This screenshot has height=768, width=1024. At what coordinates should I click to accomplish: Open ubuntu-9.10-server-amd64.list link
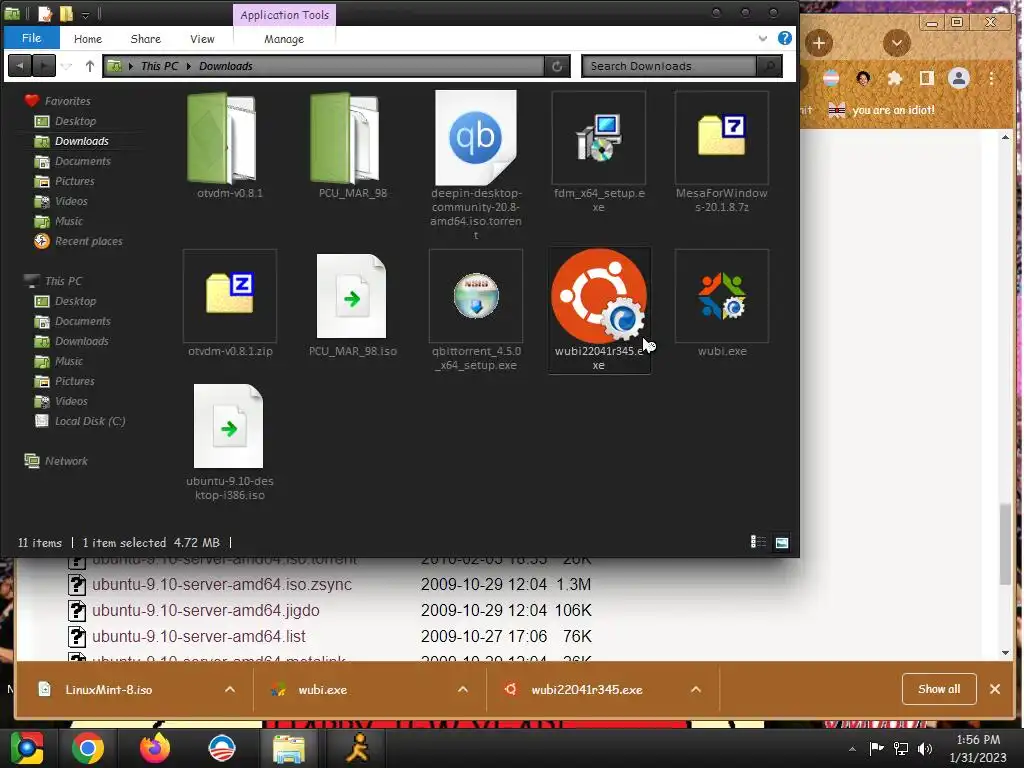[x=199, y=636]
